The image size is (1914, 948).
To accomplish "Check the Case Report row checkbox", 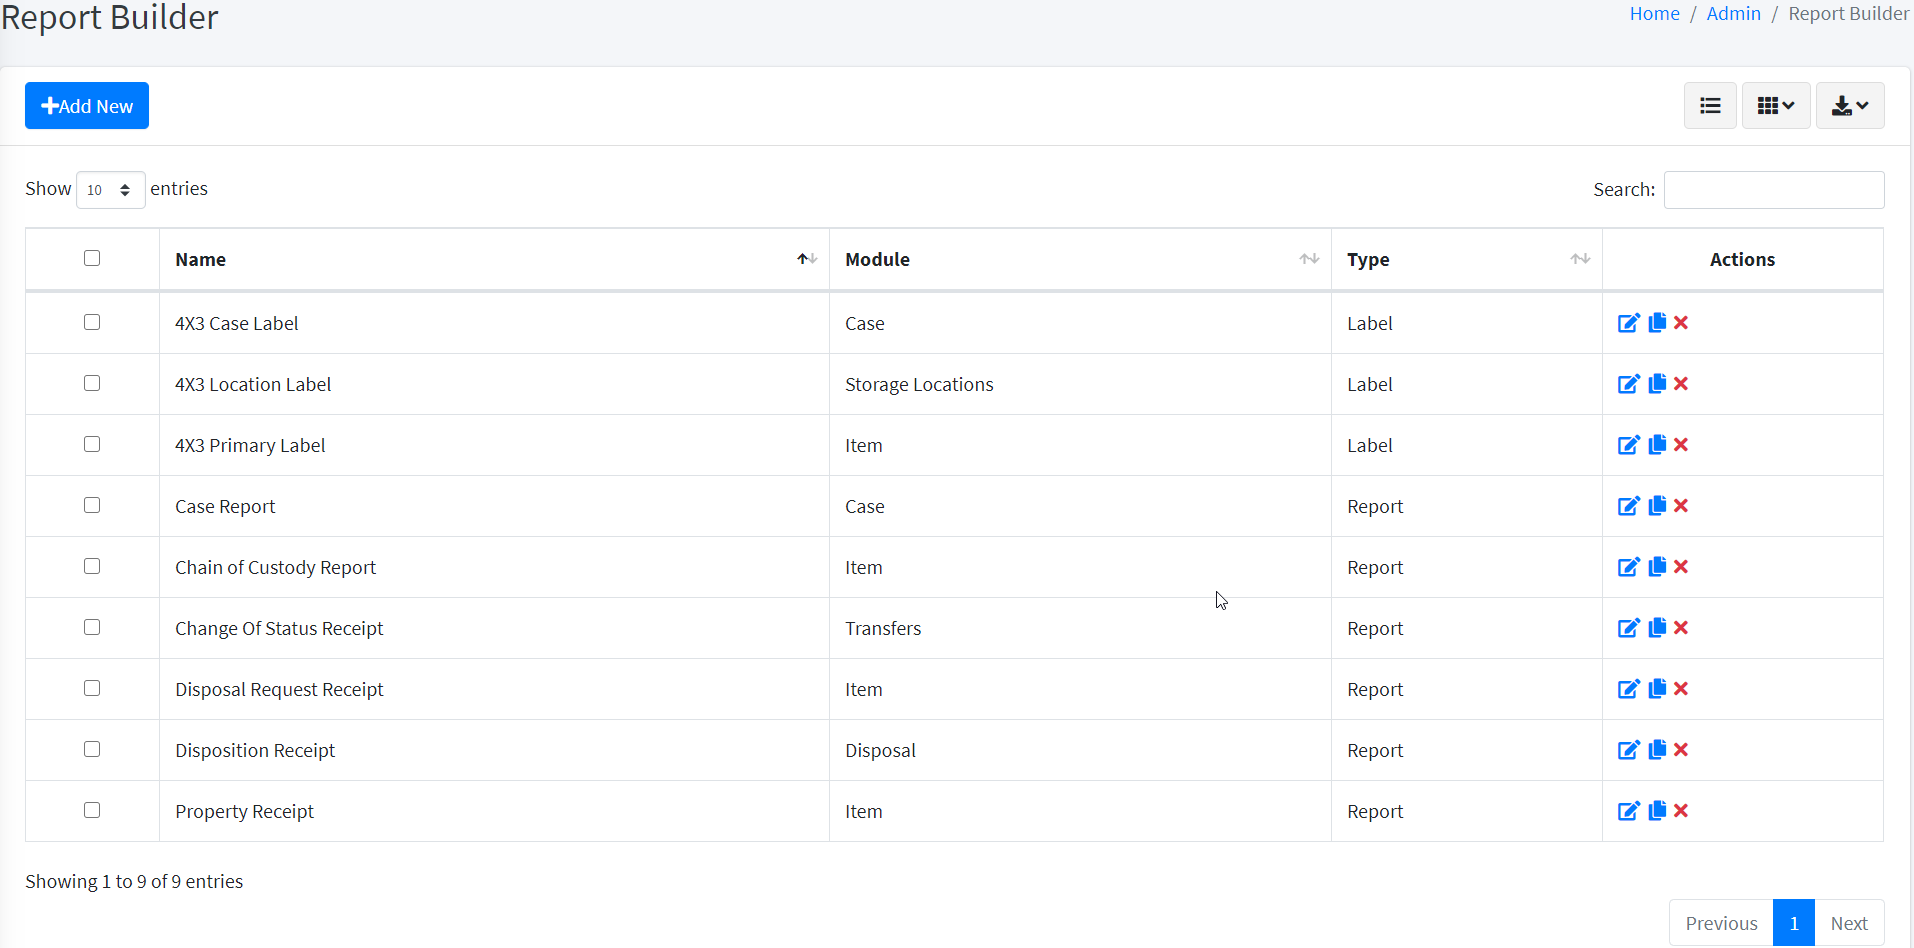I will click(92, 505).
